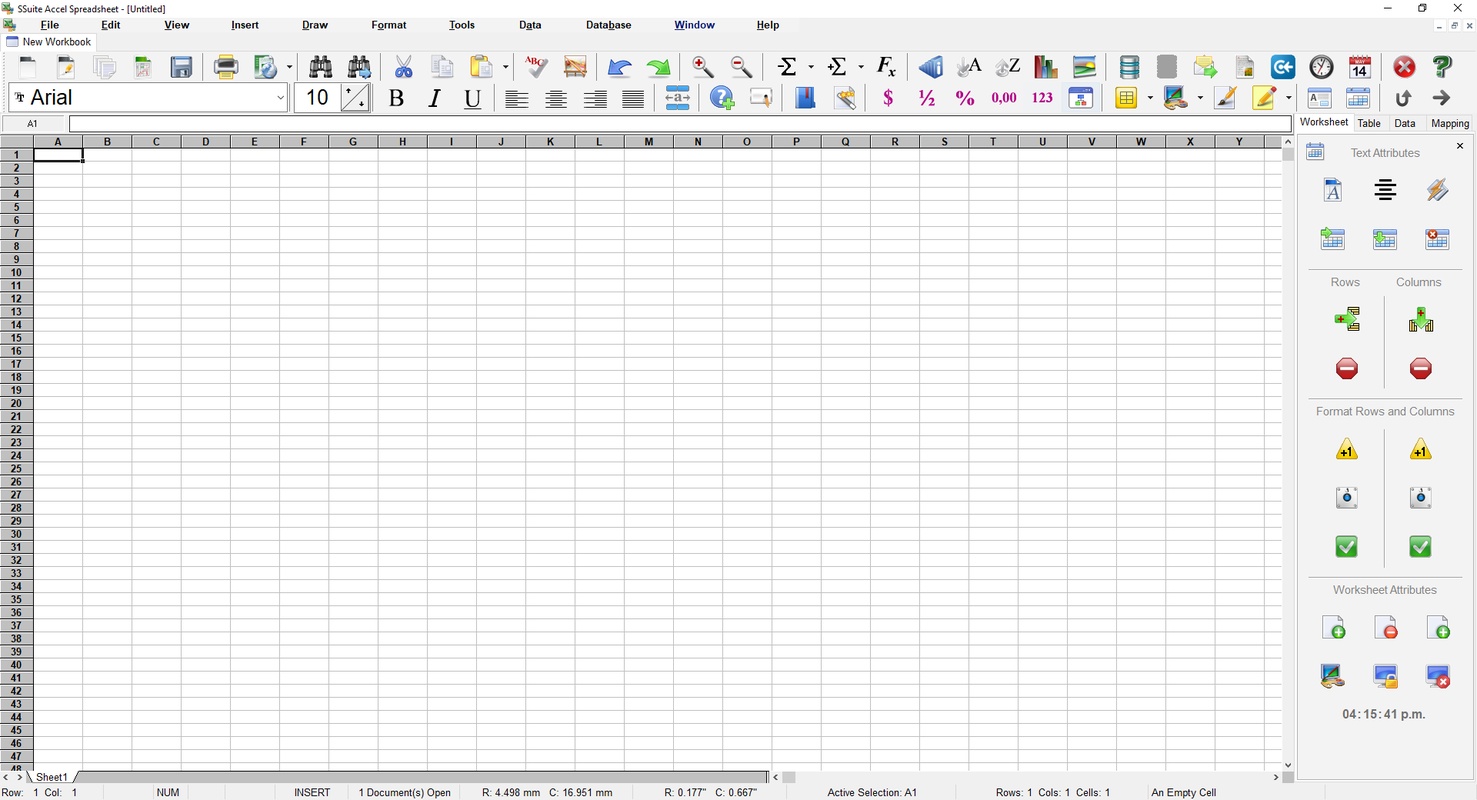Viewport: 1477px width, 800px height.
Task: Sort ascending with the A icon
Action: [x=969, y=67]
